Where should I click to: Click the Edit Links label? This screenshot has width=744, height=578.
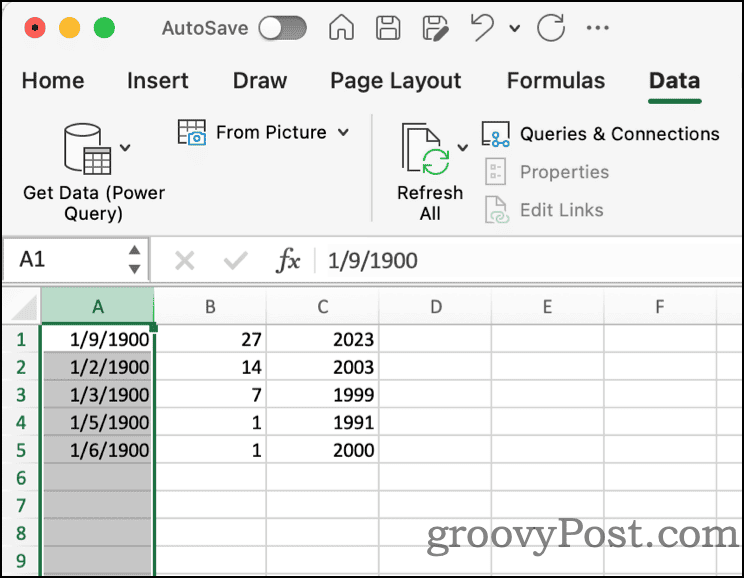click(x=562, y=210)
